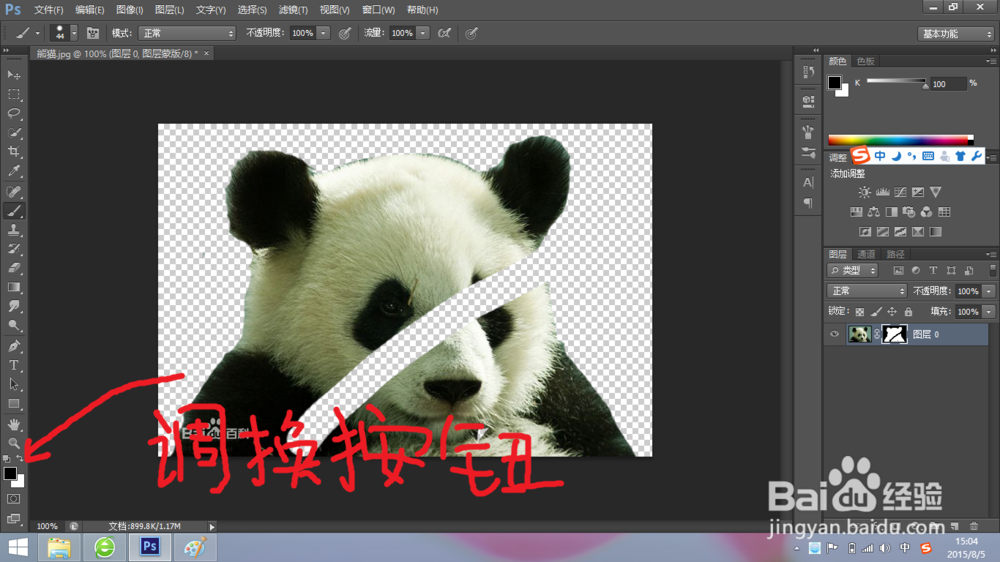Open brush preset picker dropdown
The image size is (1000, 562).
75,33
